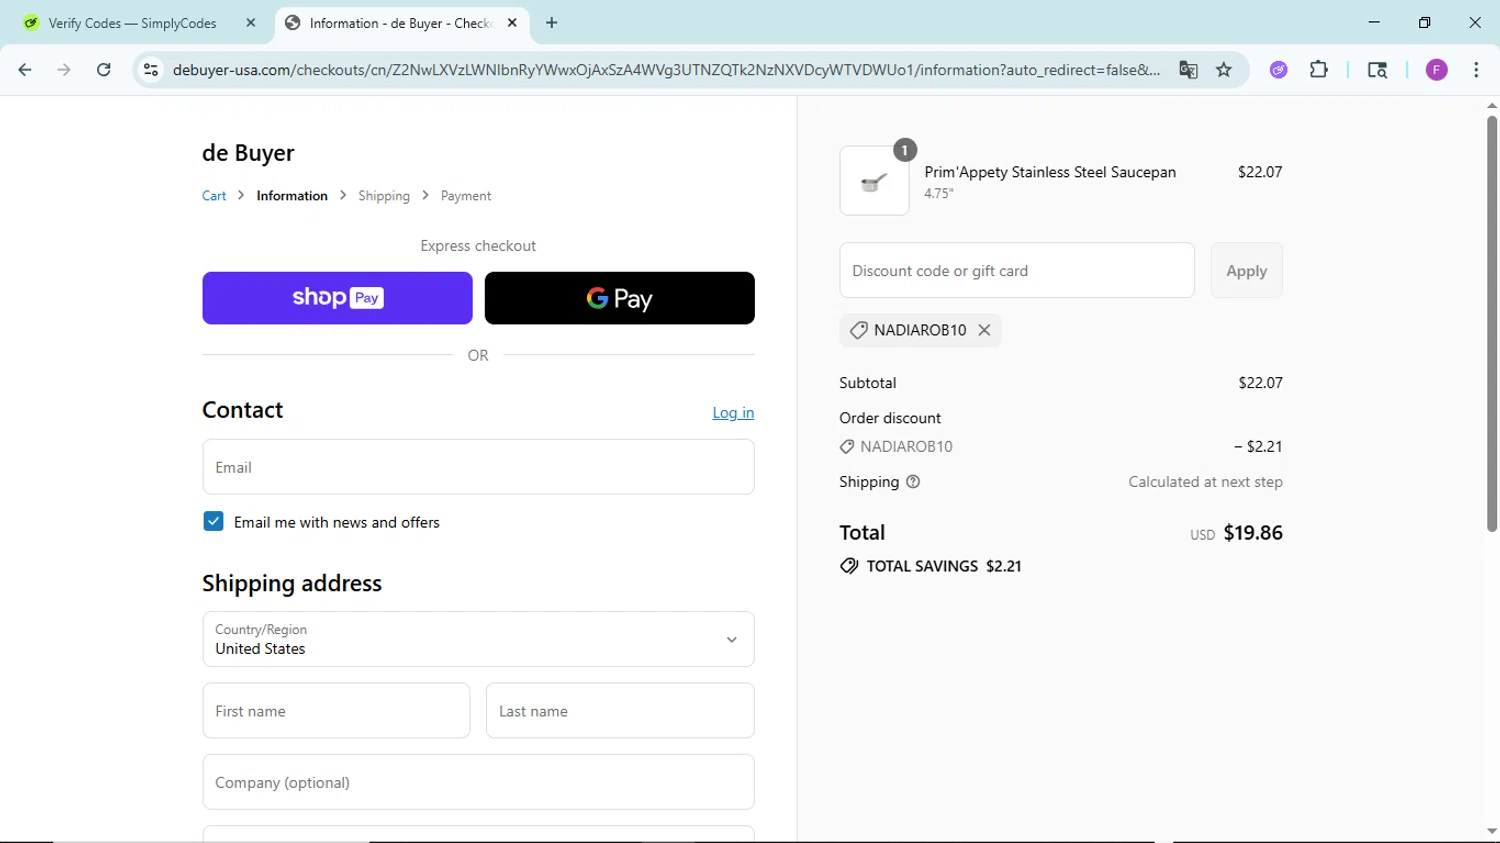The width and height of the screenshot is (1500, 843).
Task: Click the scrollbar down arrow
Action: (x=1491, y=831)
